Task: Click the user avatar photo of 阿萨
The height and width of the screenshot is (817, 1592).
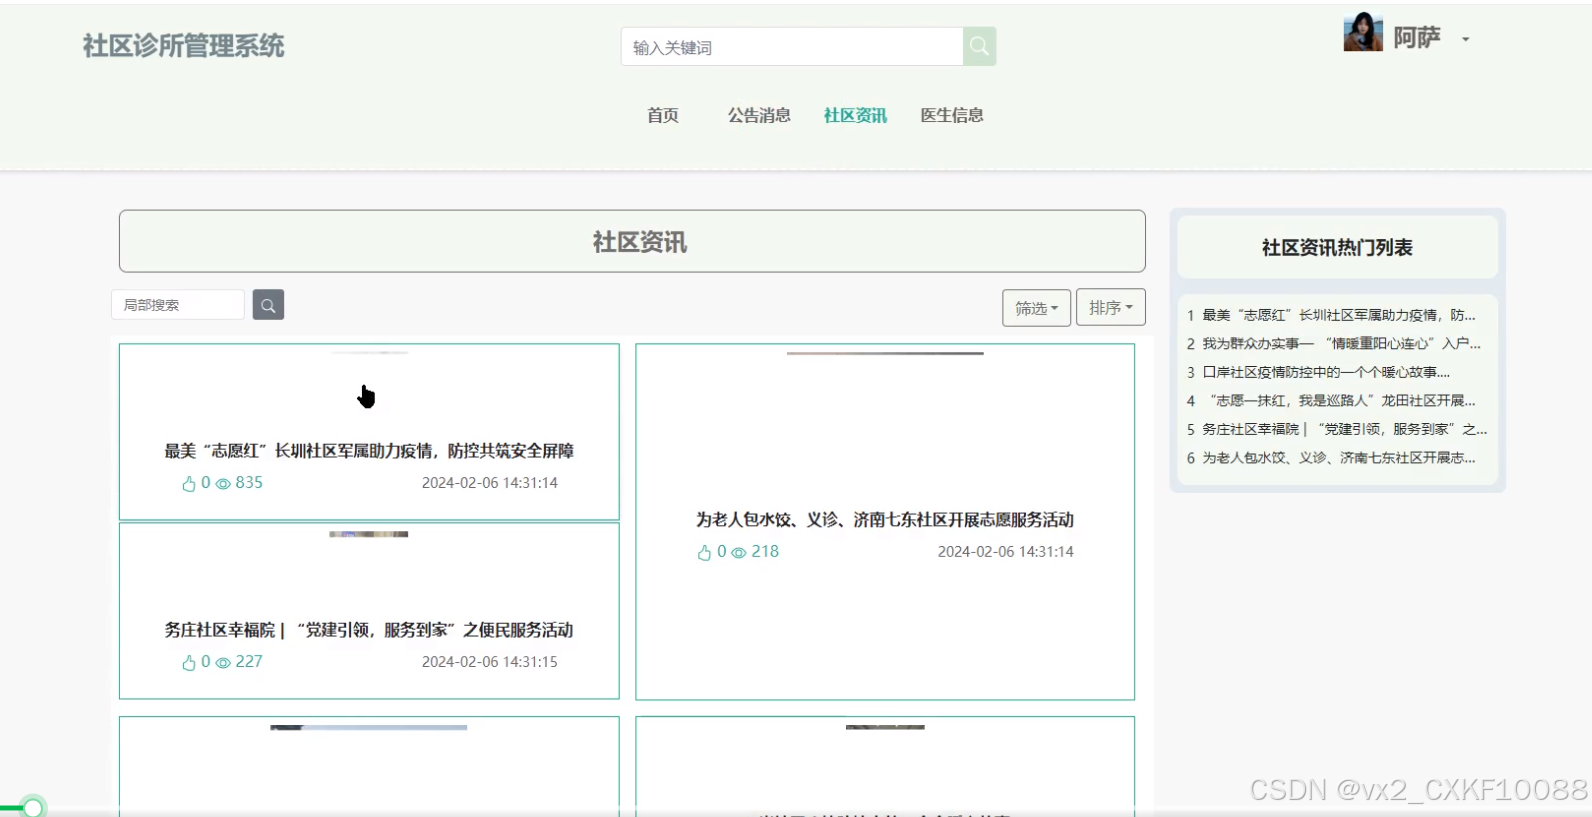Action: point(1363,32)
